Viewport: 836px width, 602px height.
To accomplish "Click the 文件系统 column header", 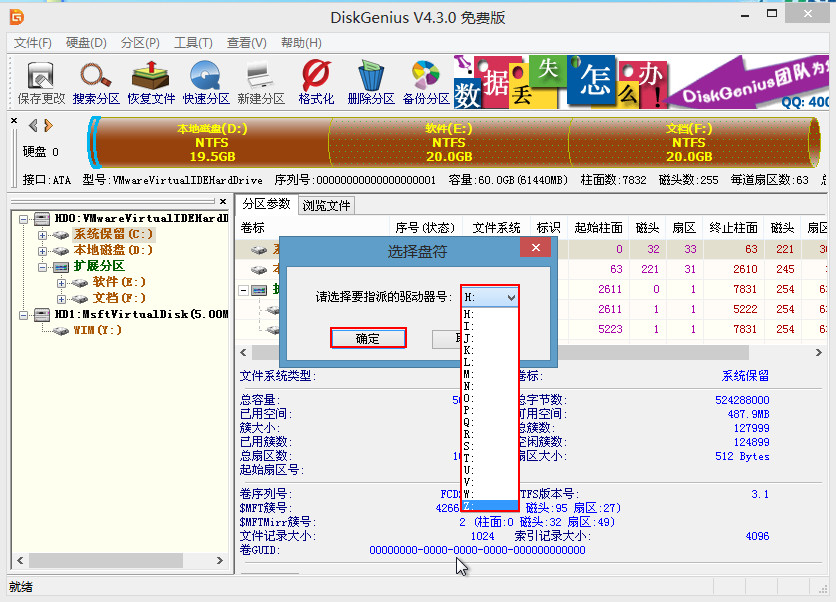I will click(x=496, y=228).
